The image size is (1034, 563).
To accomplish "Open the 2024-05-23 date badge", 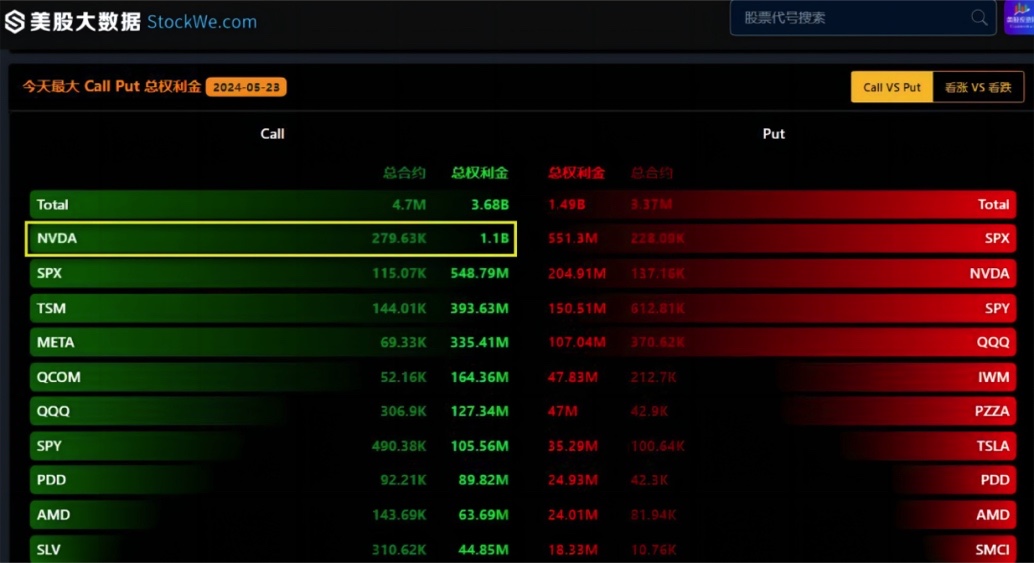I will [246, 87].
